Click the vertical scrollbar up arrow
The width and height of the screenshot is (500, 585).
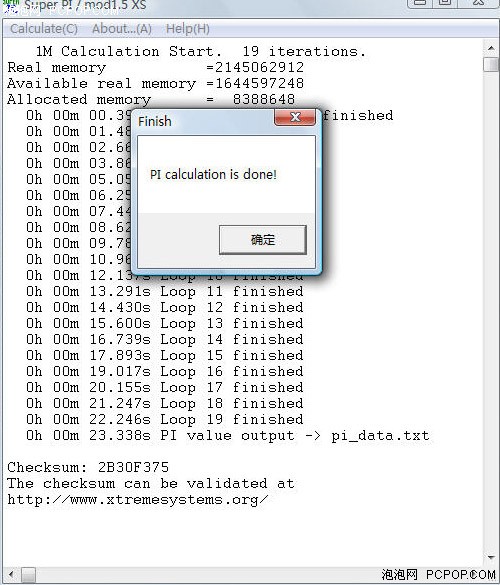coord(491,49)
